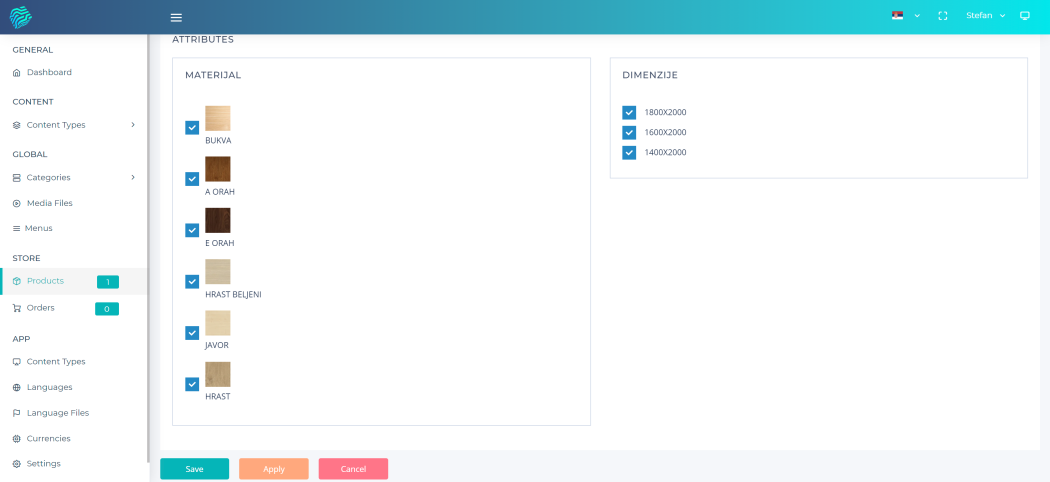The image size is (1050, 482).
Task: Open the language flag dropdown
Action: tap(905, 16)
